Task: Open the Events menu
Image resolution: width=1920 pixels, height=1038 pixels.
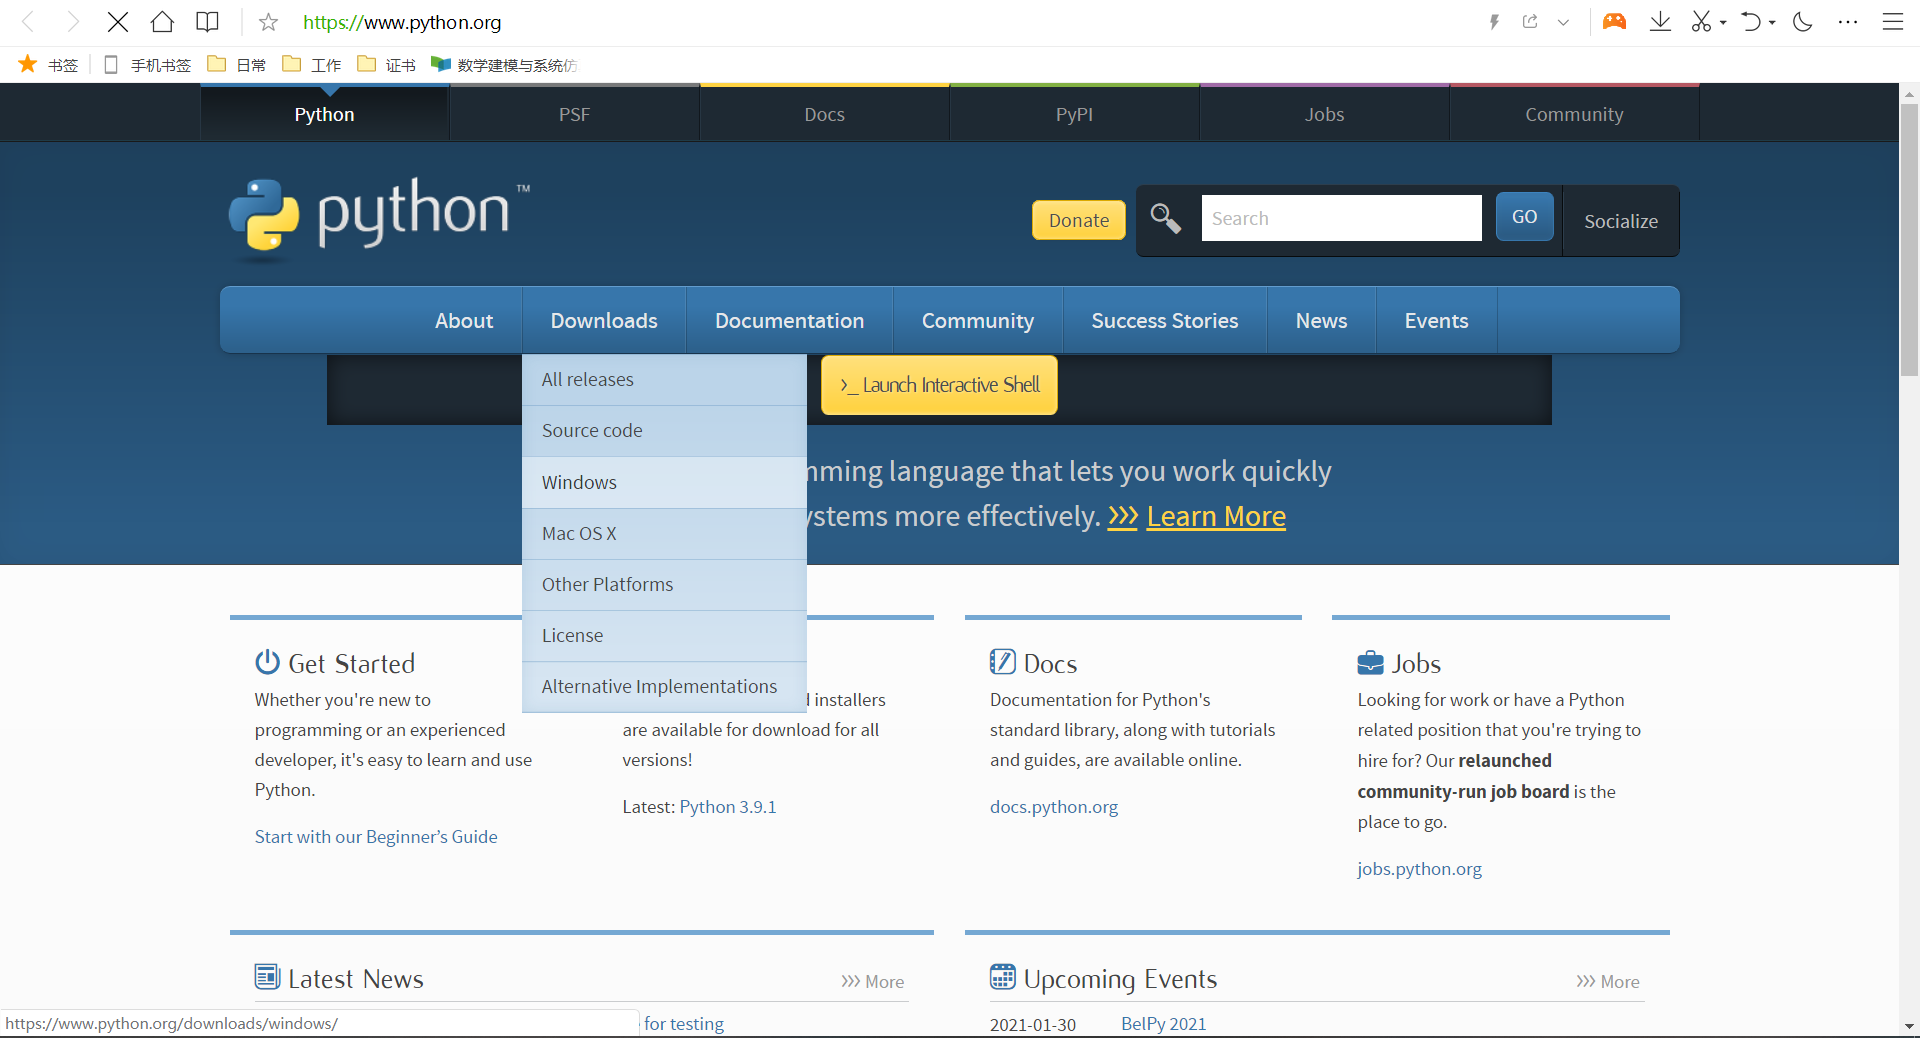Action: 1436,320
